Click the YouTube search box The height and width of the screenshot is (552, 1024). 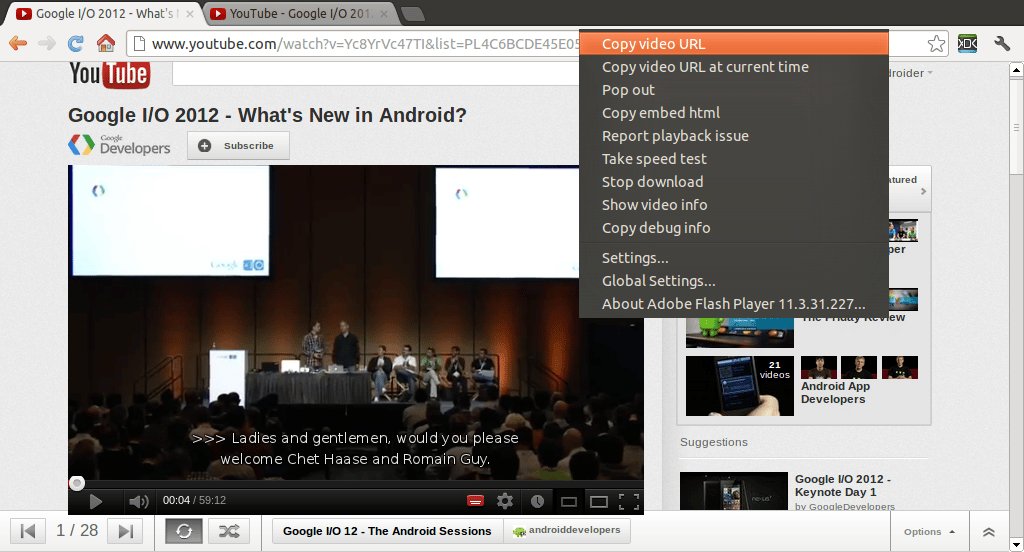click(x=376, y=74)
